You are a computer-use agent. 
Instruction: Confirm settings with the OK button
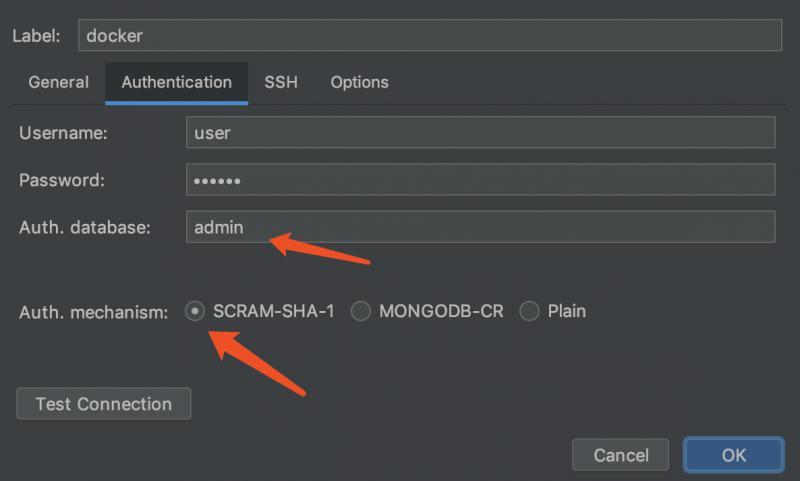[x=734, y=454]
